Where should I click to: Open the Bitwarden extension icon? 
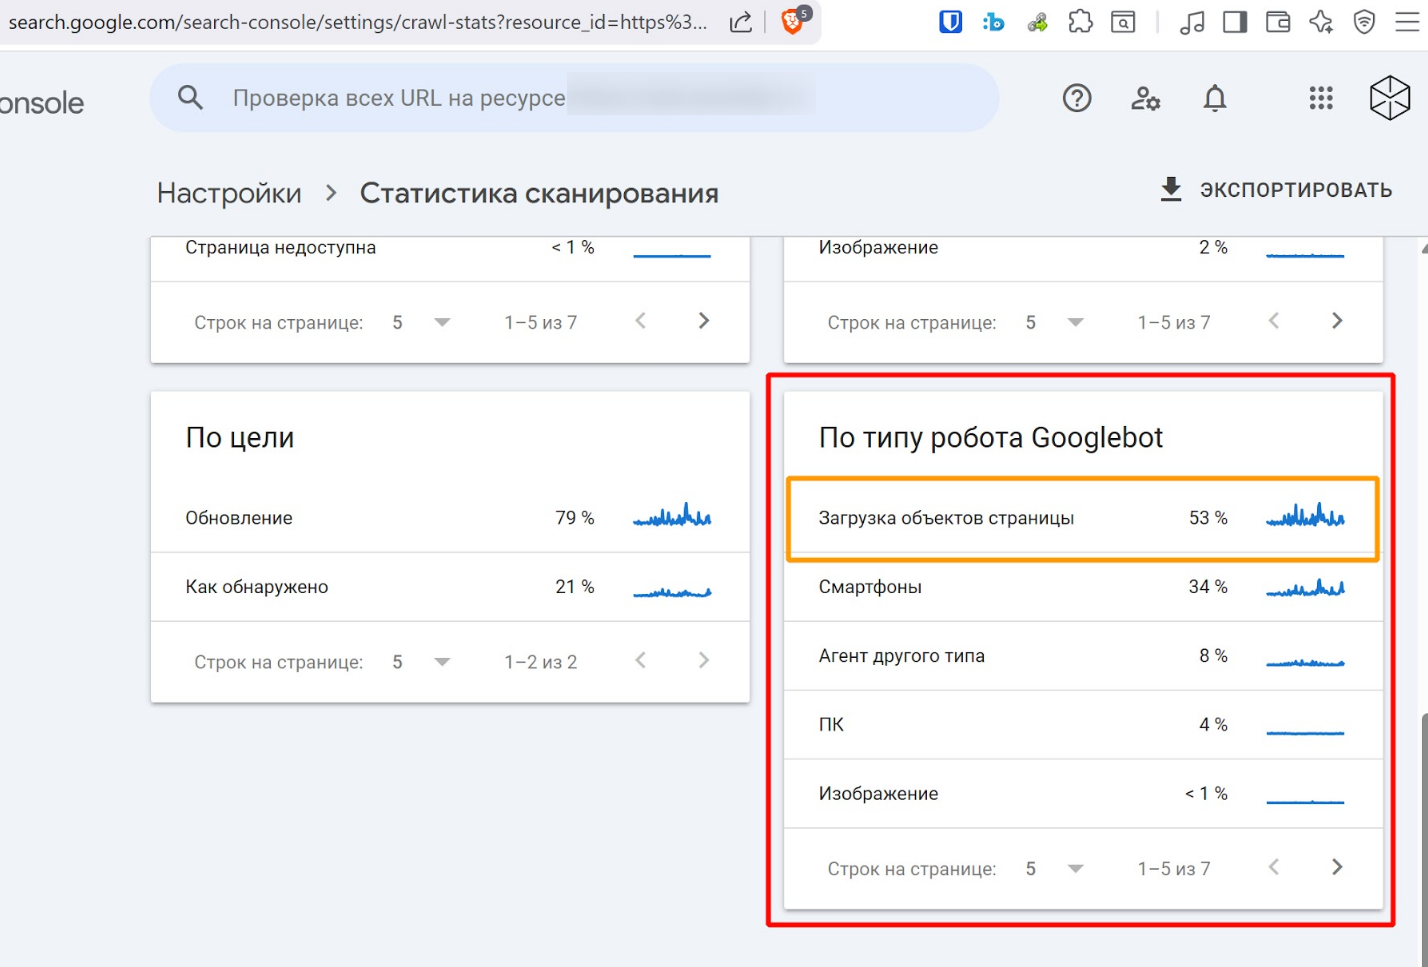pos(950,21)
